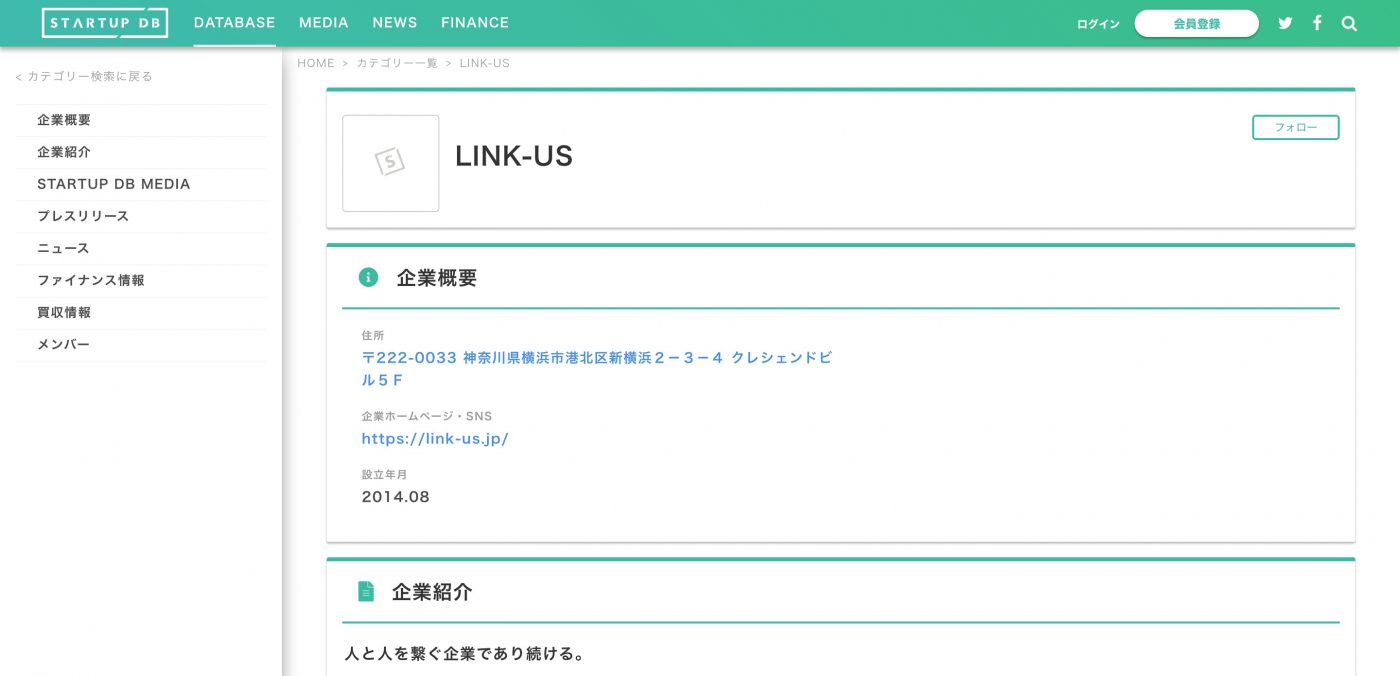Screen dimensions: 1400x676
Task: Click the ログイン link
Action: pyautogui.click(x=1097, y=23)
